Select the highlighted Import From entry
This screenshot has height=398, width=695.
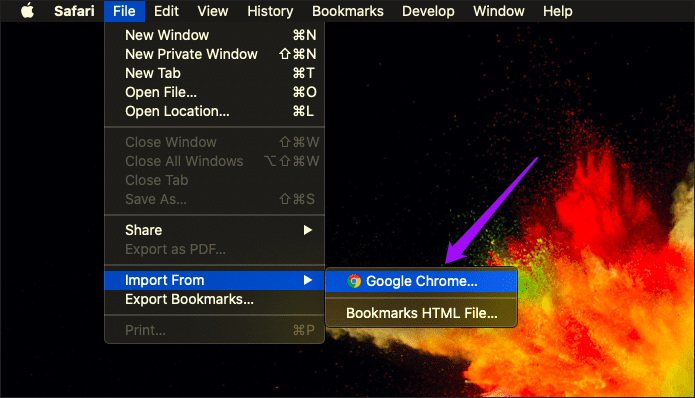coord(215,280)
